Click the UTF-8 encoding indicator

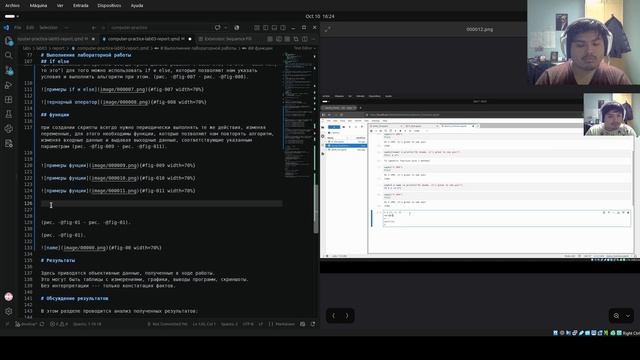pos(248,324)
